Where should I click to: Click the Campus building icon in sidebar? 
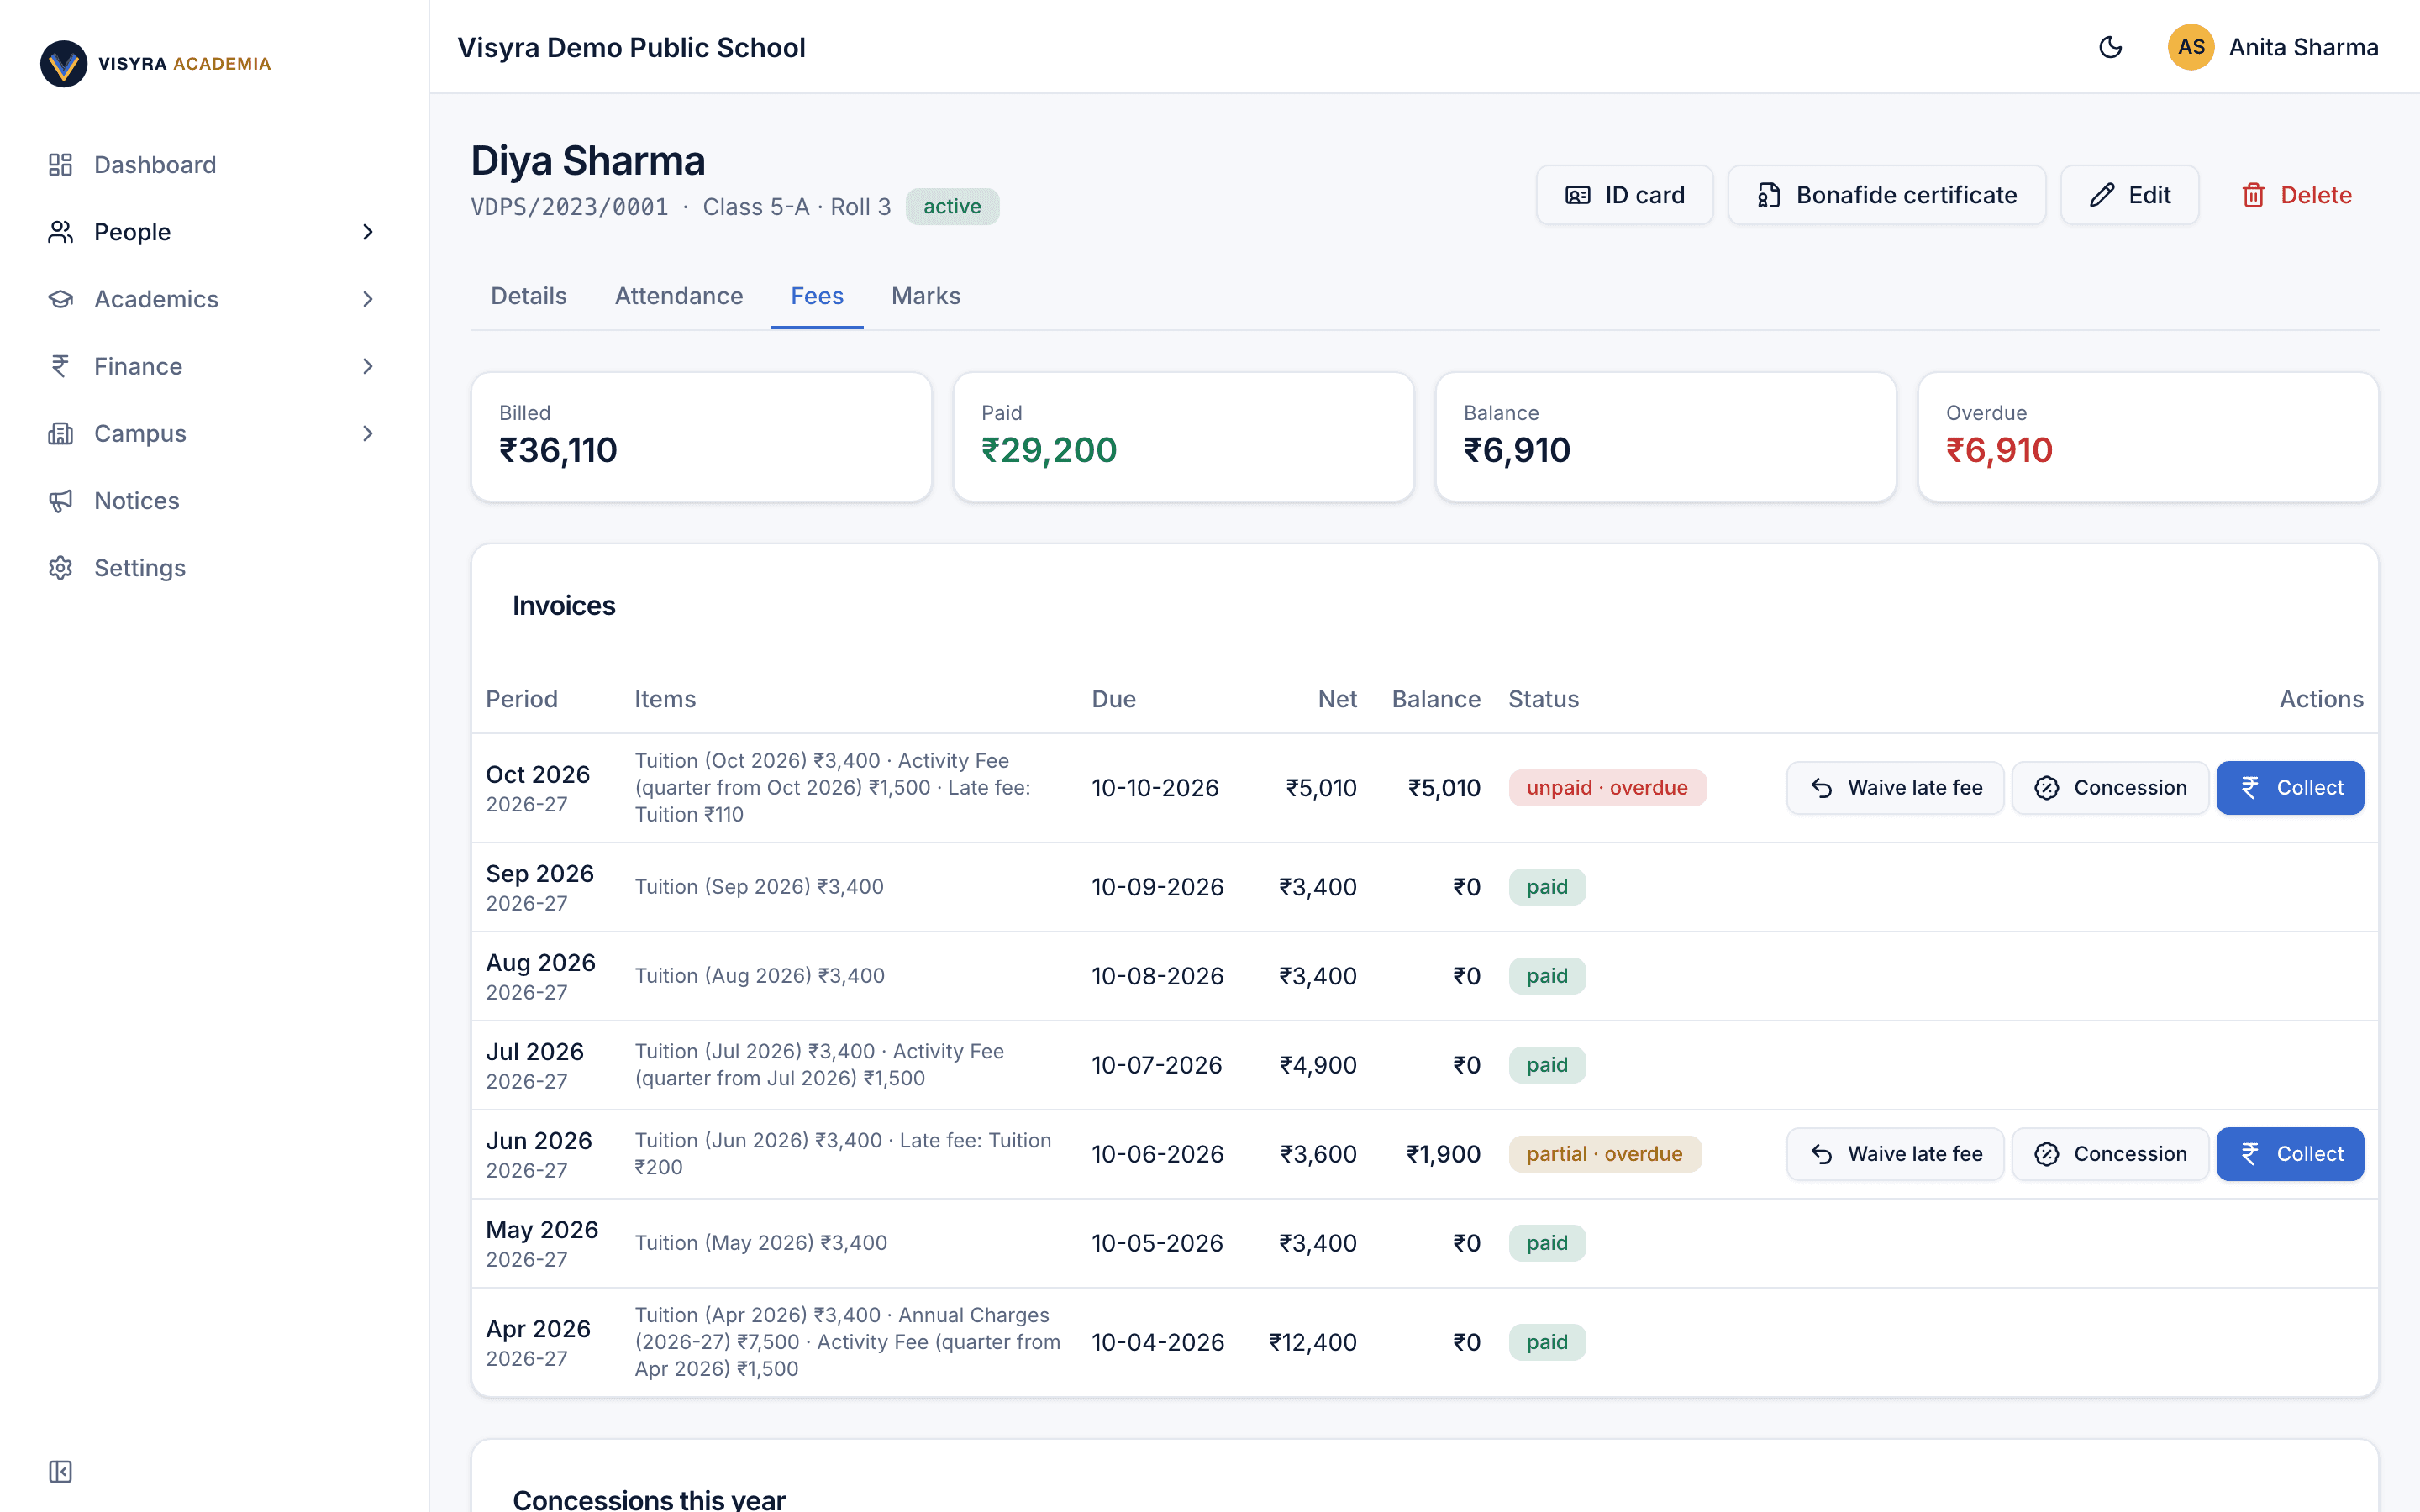(x=60, y=433)
